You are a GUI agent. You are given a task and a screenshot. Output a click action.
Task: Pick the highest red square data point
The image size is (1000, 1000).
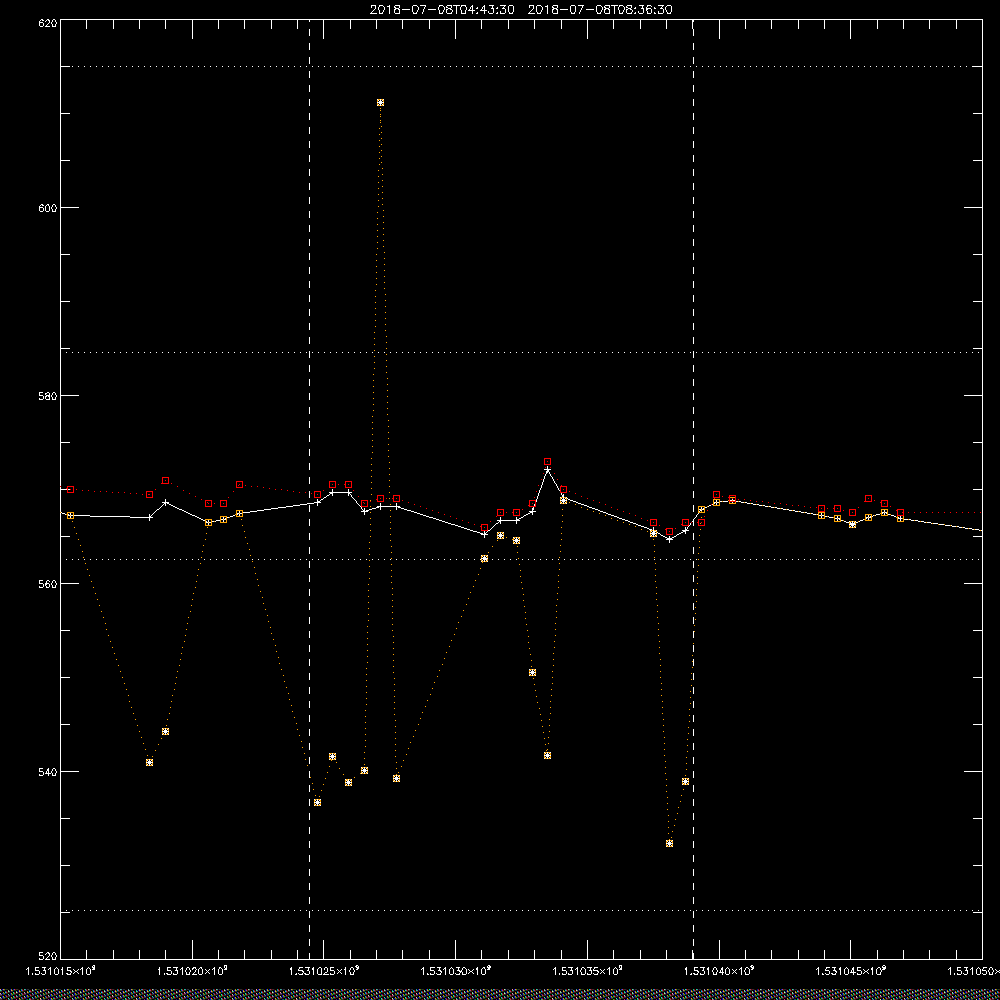click(x=547, y=461)
